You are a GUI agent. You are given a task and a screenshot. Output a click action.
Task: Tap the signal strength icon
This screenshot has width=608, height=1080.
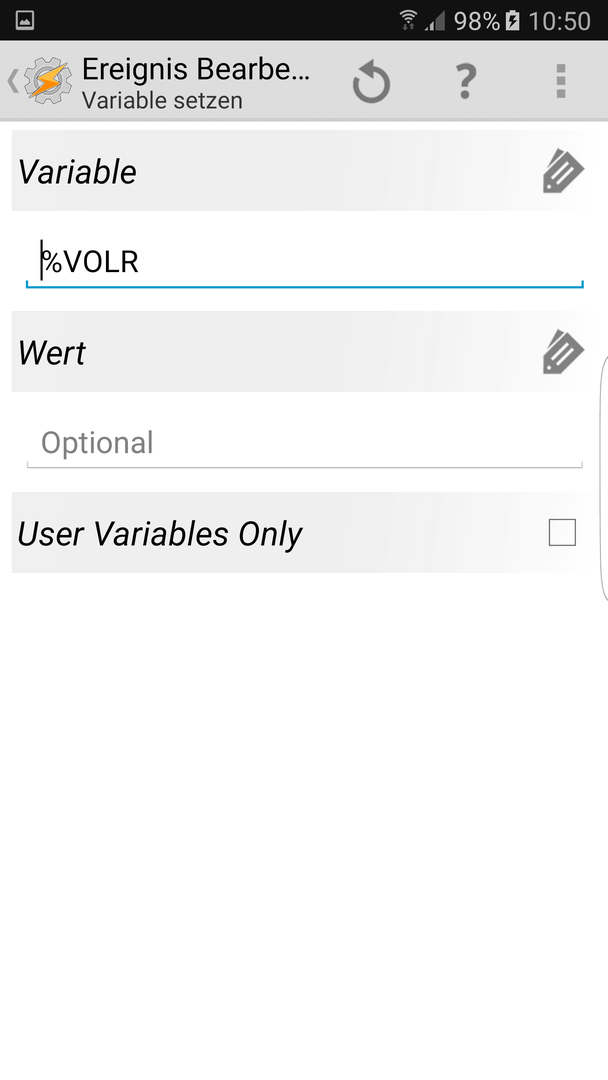[x=434, y=21]
